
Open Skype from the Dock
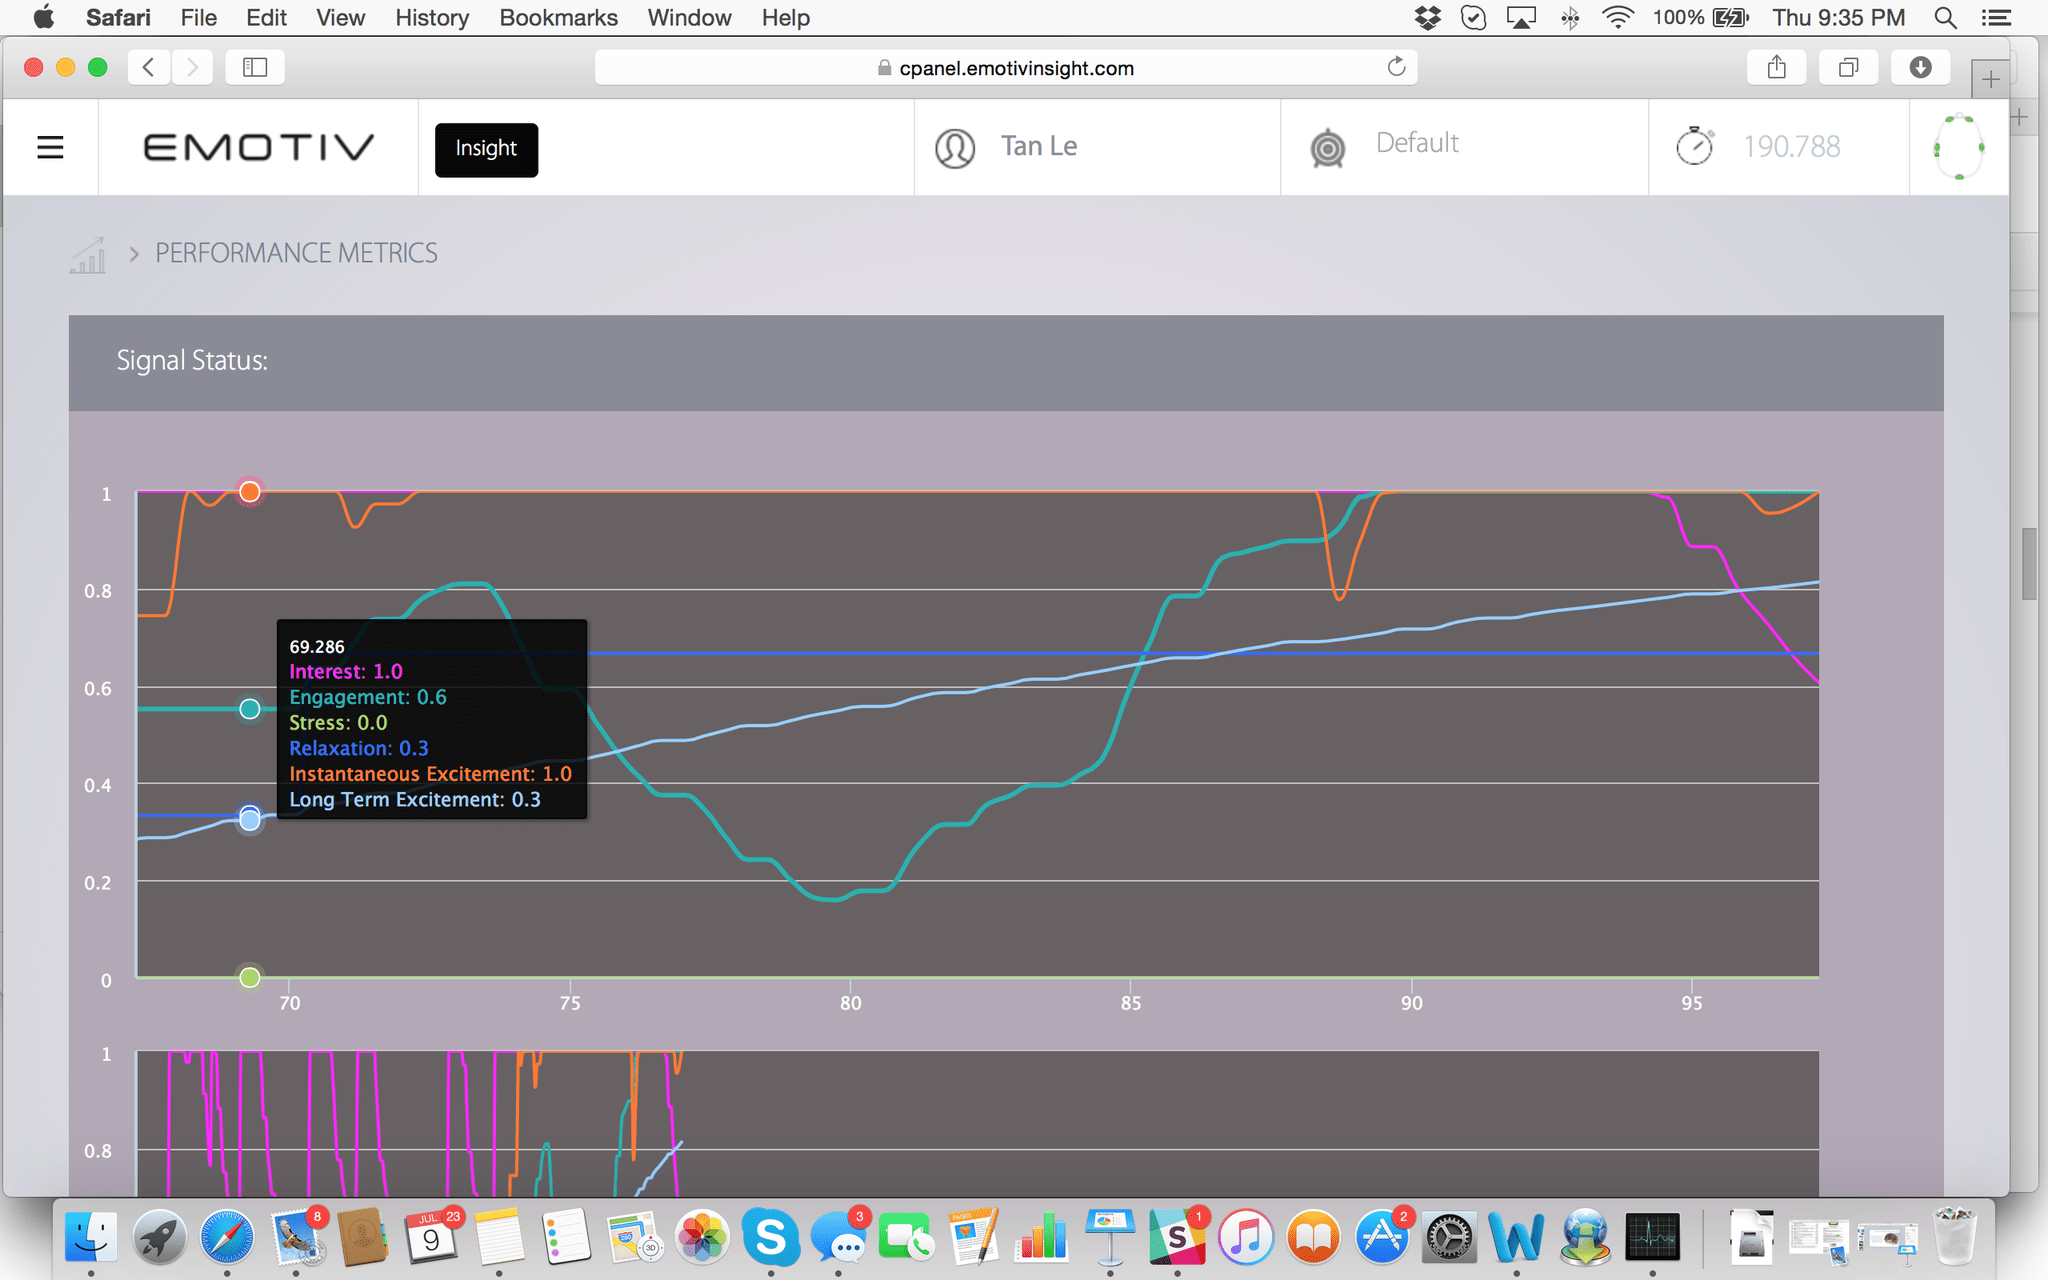[772, 1237]
